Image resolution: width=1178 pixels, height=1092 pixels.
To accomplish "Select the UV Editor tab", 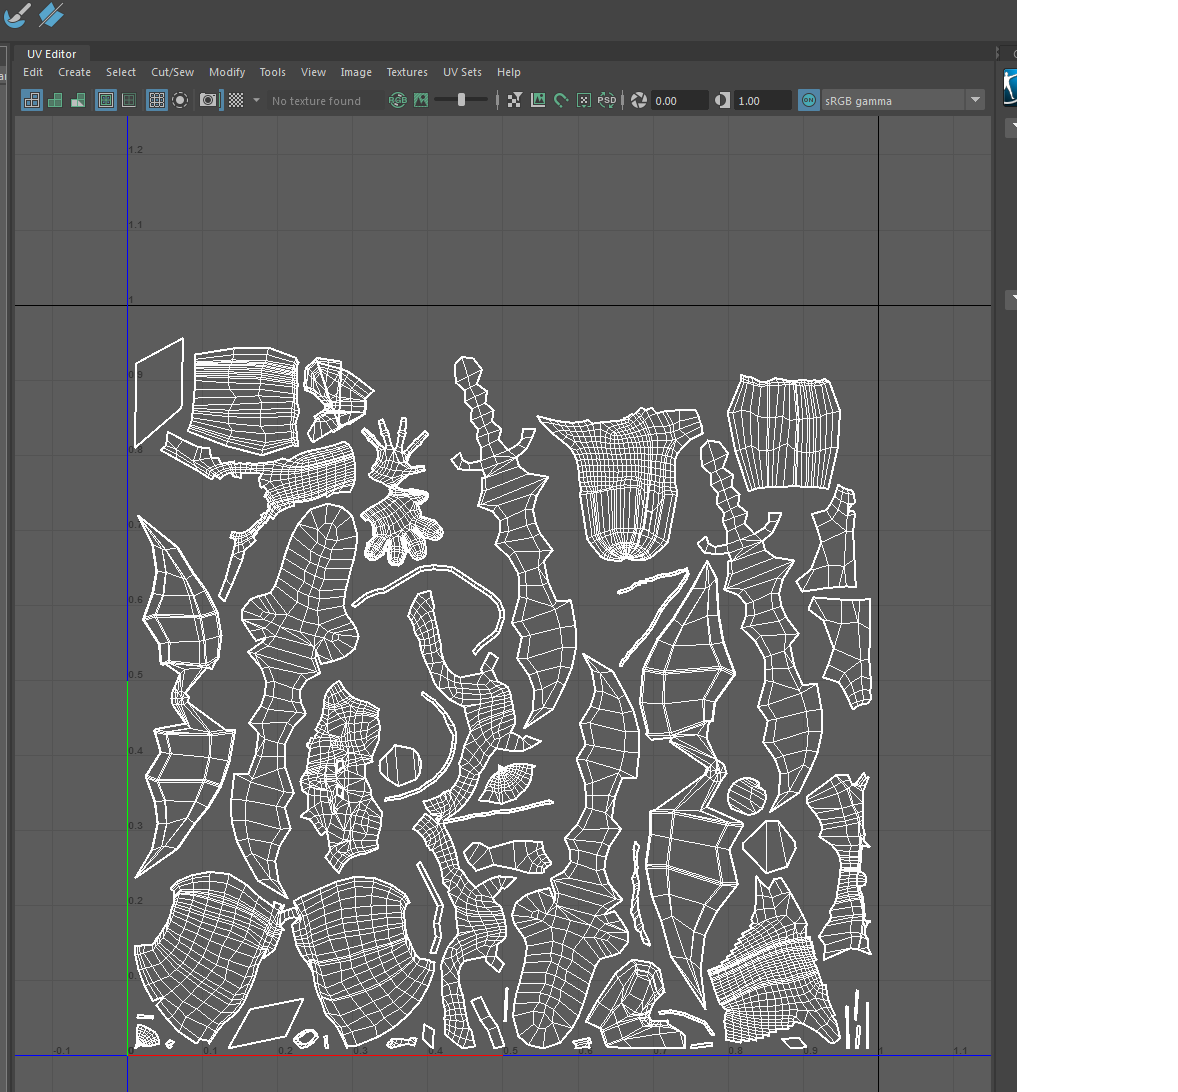I will [51, 54].
